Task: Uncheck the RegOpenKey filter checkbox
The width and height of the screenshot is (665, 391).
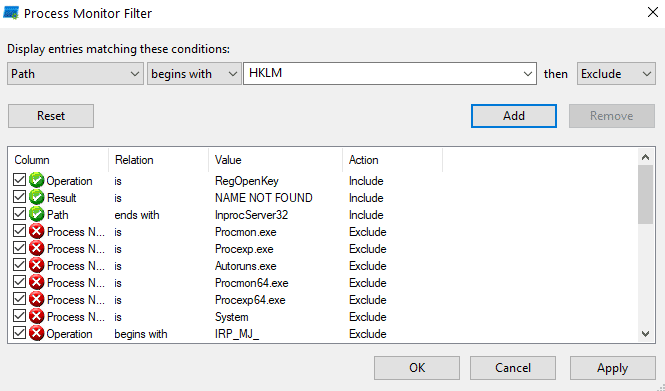Action: click(20, 180)
